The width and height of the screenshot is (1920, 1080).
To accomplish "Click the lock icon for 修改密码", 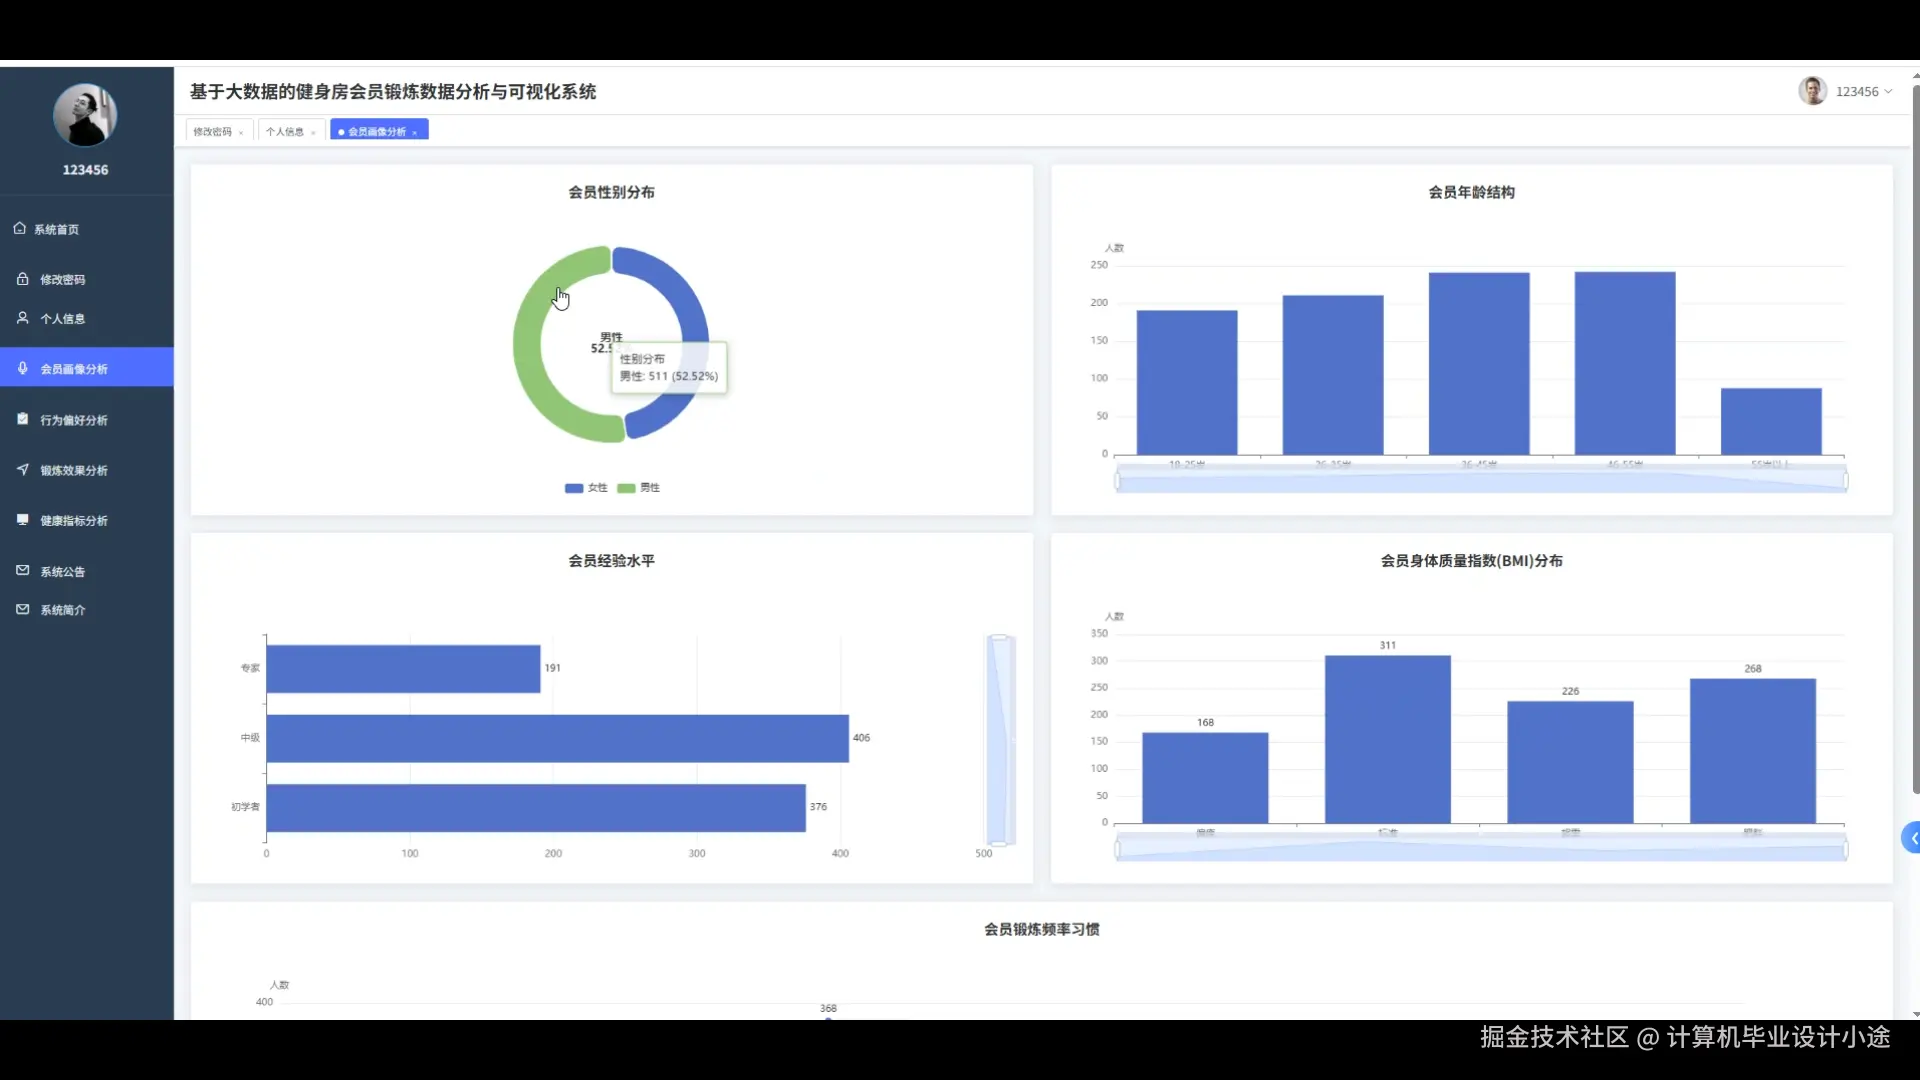I will click(22, 279).
